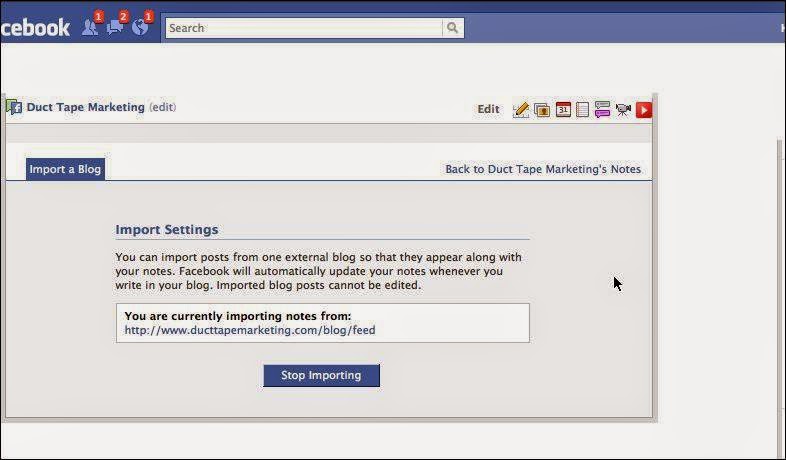Click the pencil edit page icon

point(521,110)
